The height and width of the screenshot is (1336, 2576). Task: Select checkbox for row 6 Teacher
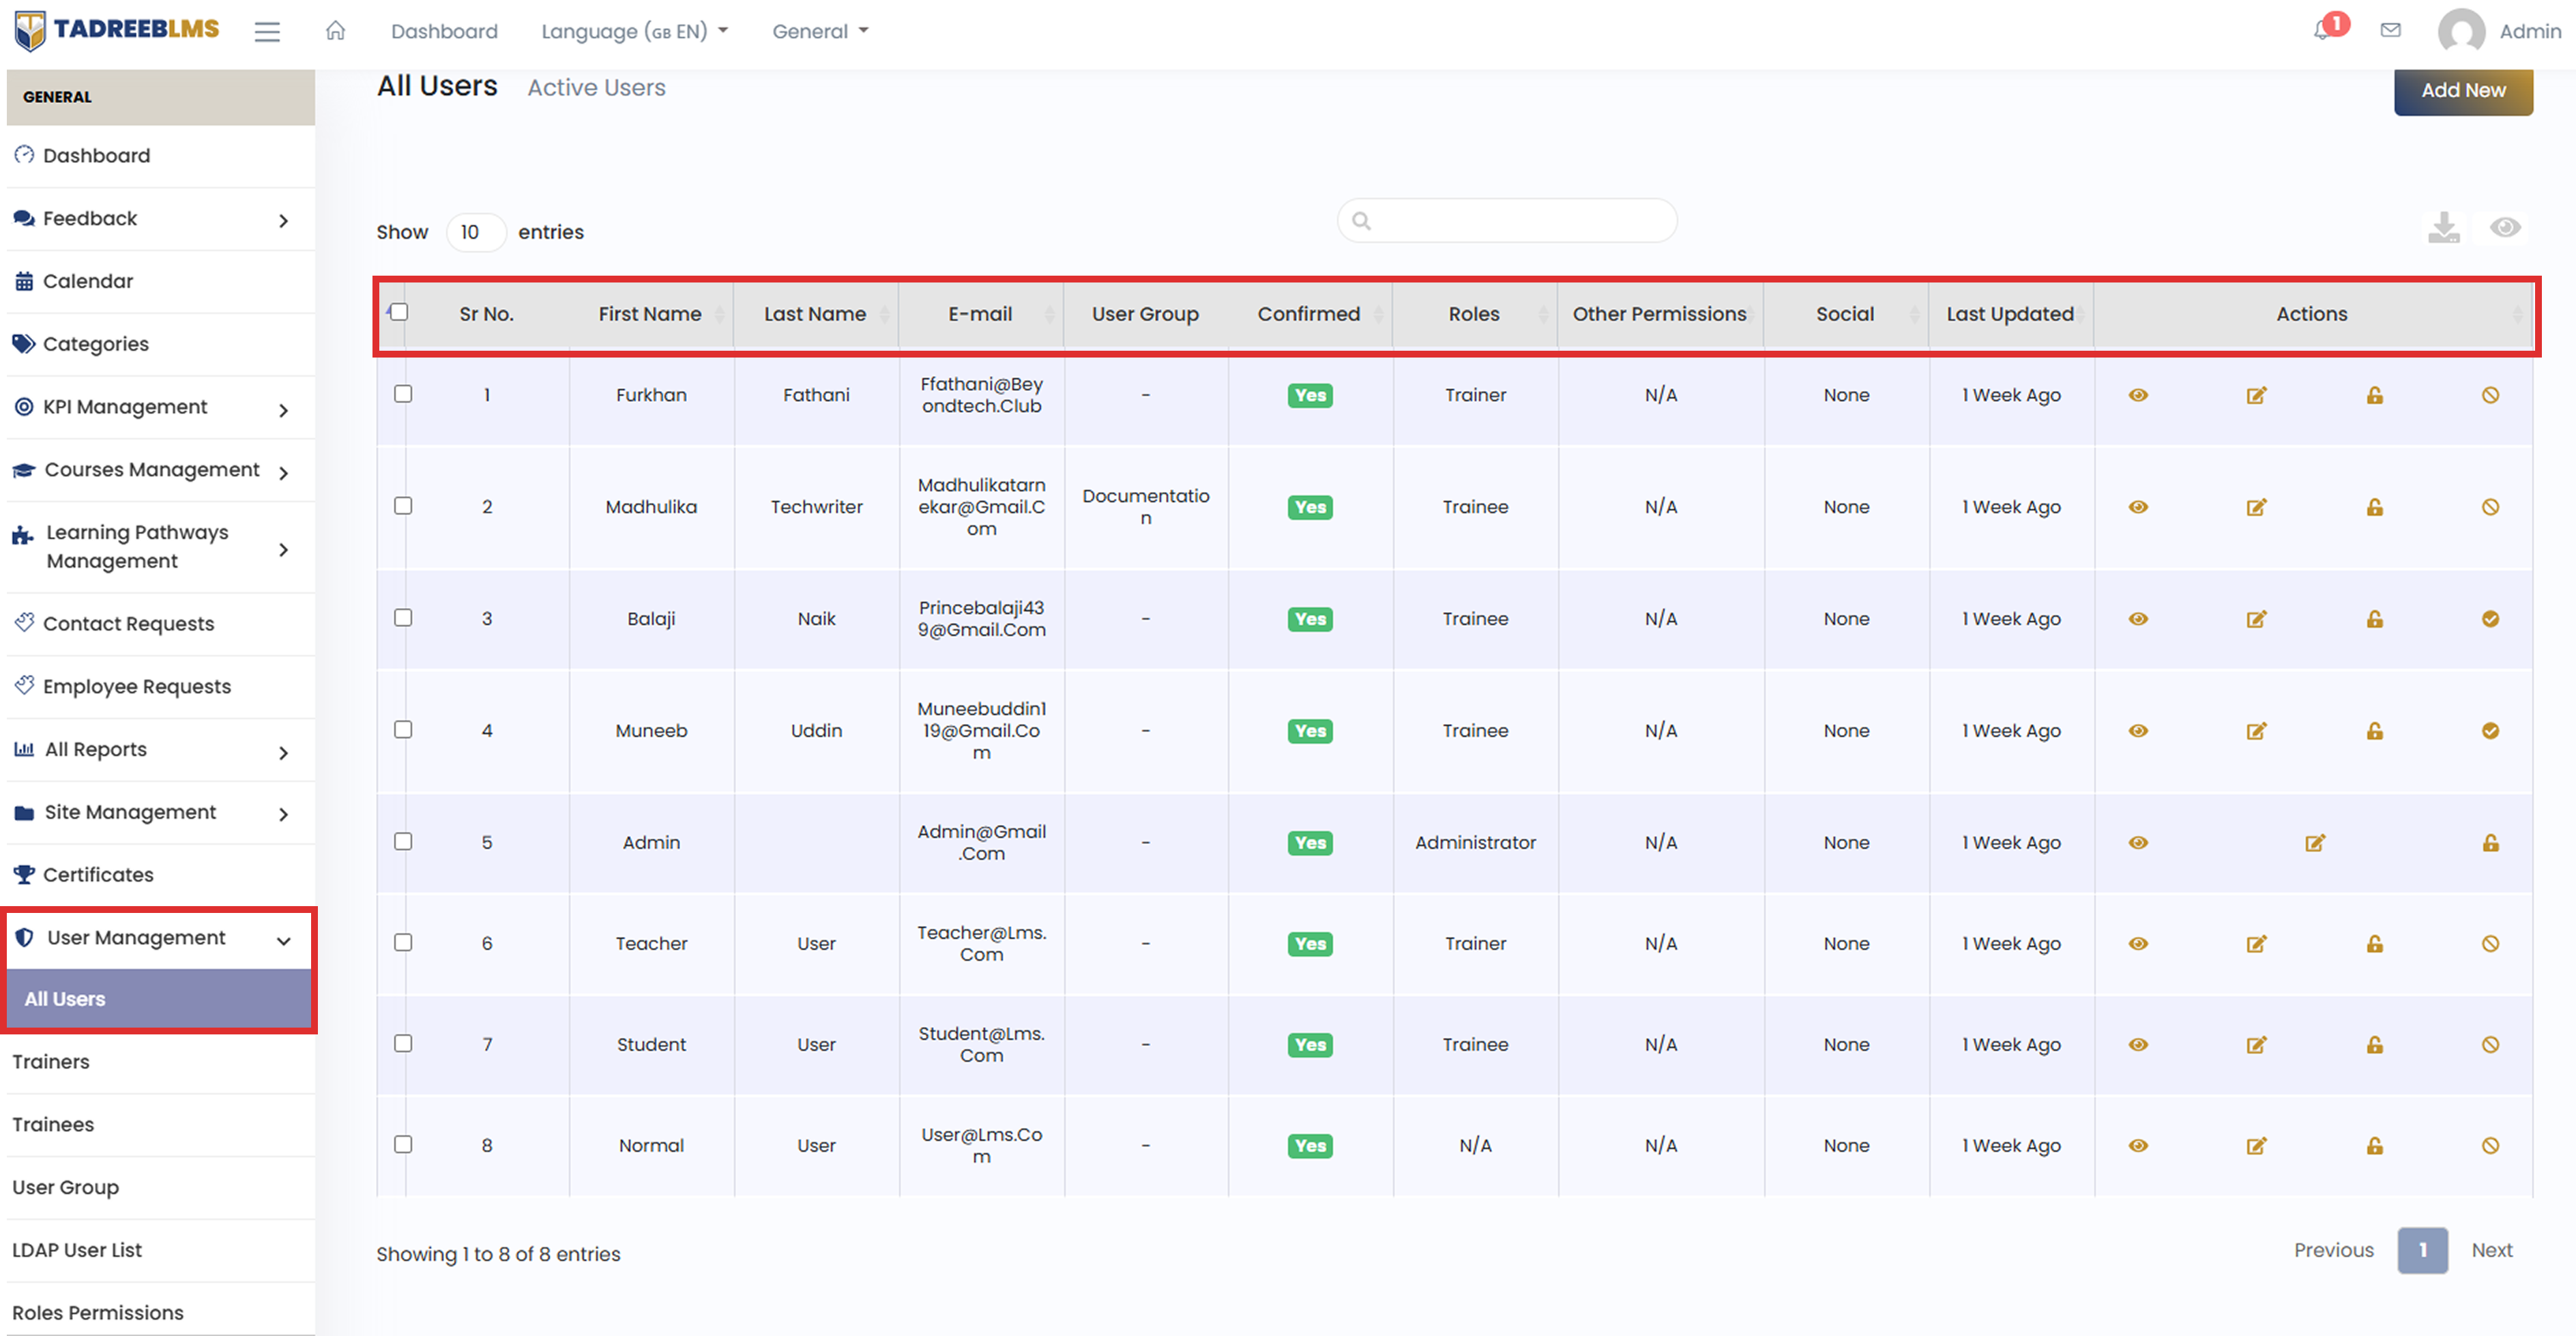coord(403,943)
